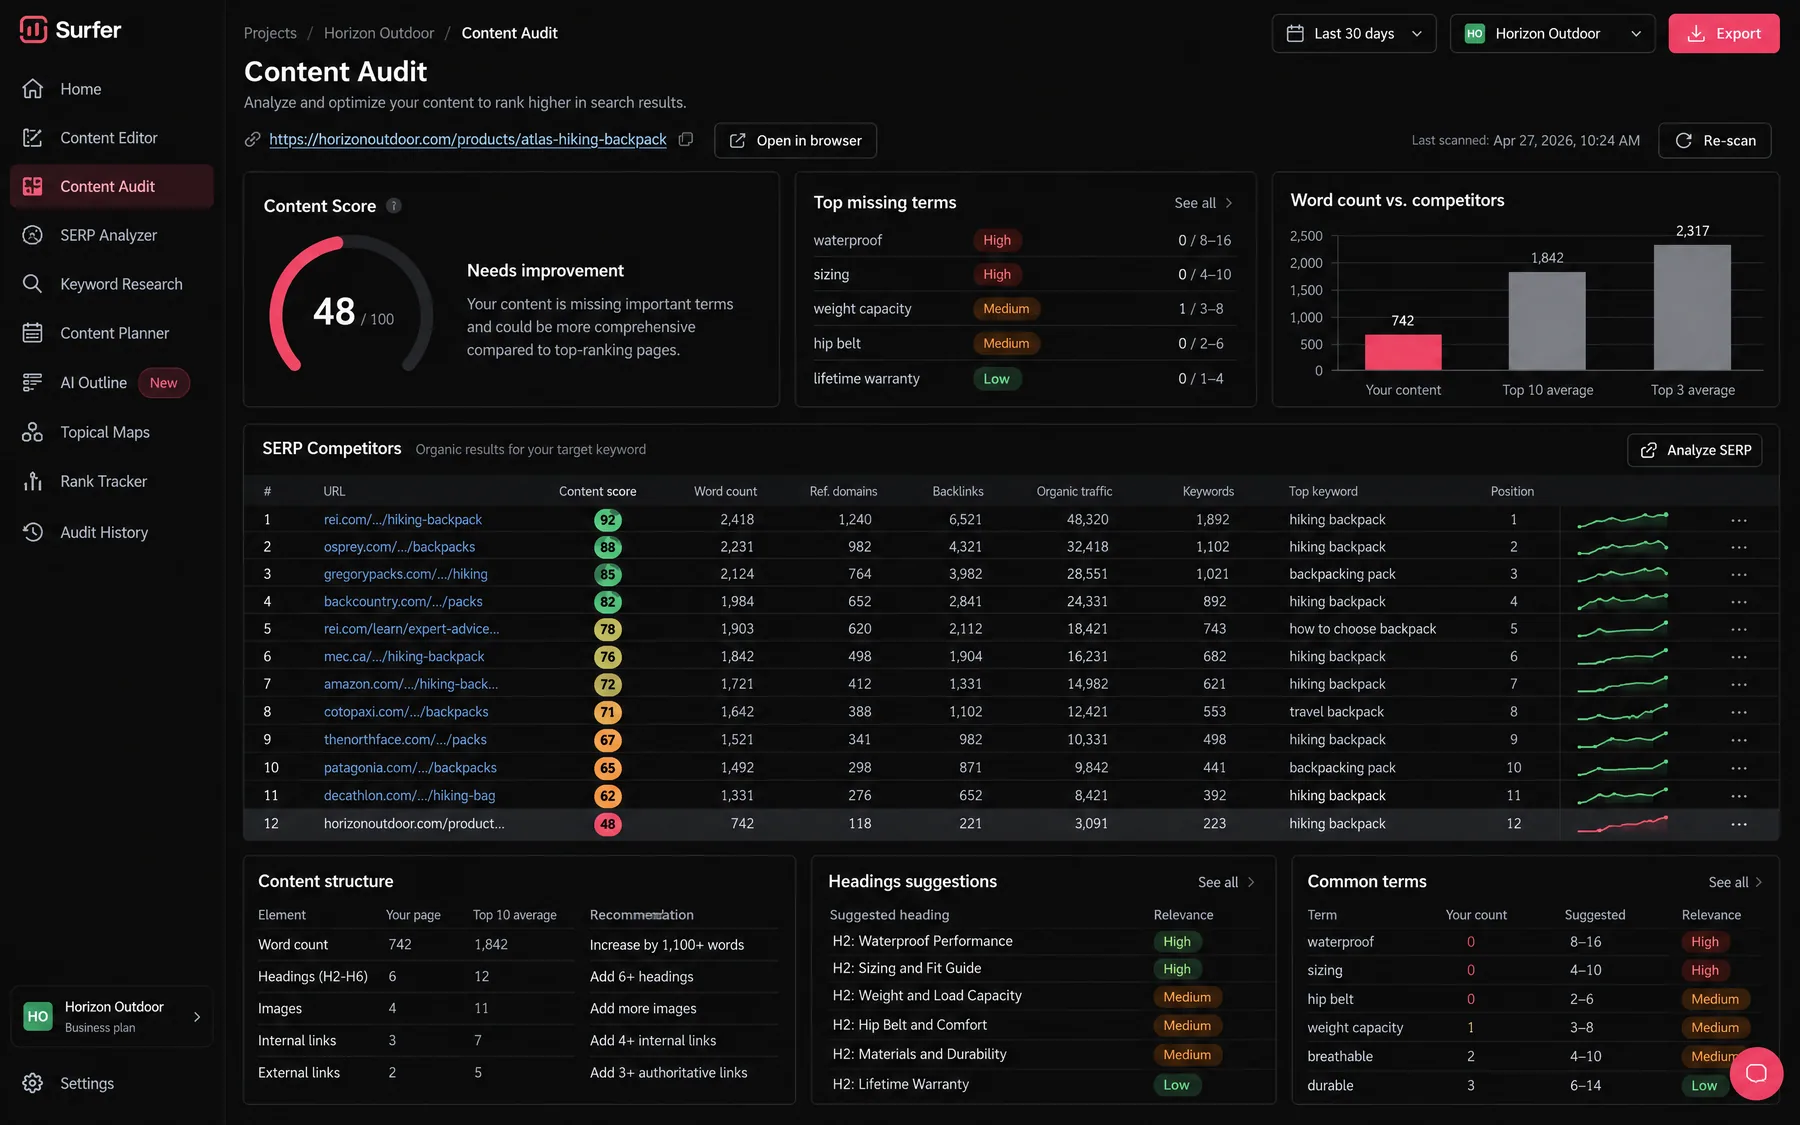Click the New badge next to AI Outline
This screenshot has height=1125, width=1800.
point(164,383)
